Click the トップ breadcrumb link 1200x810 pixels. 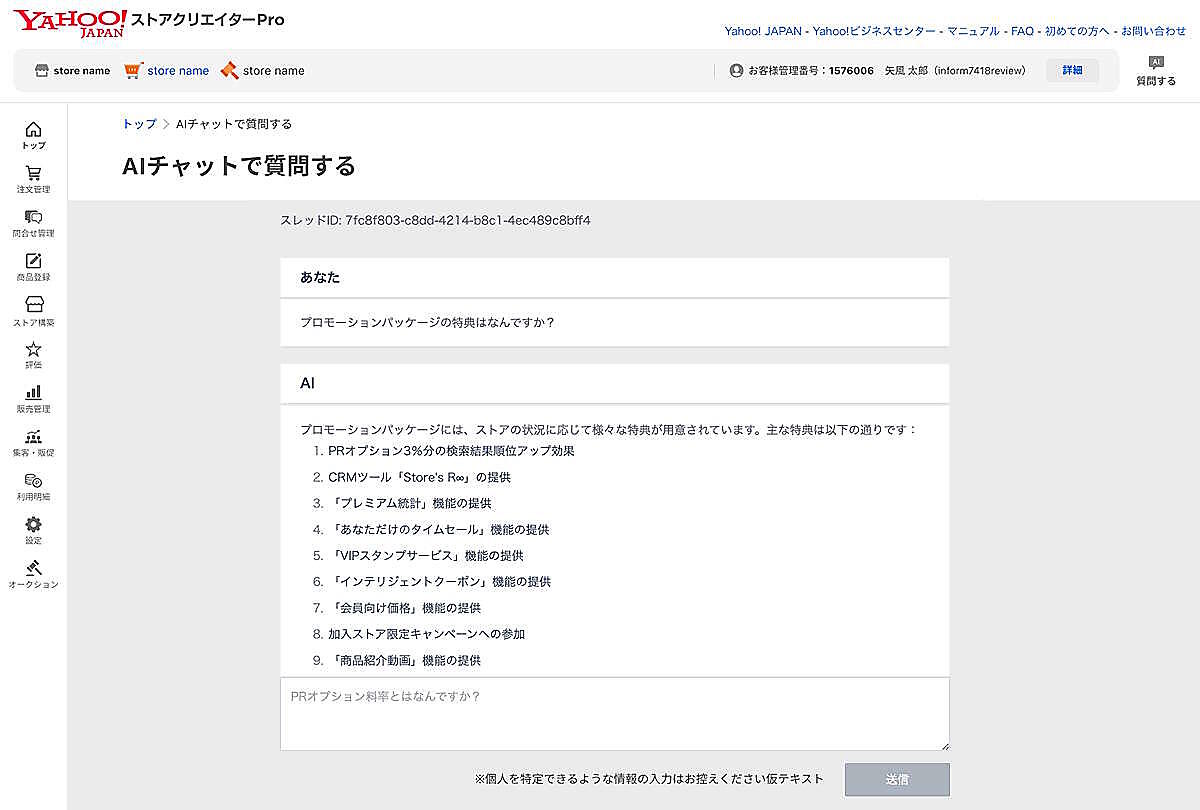tap(139, 124)
